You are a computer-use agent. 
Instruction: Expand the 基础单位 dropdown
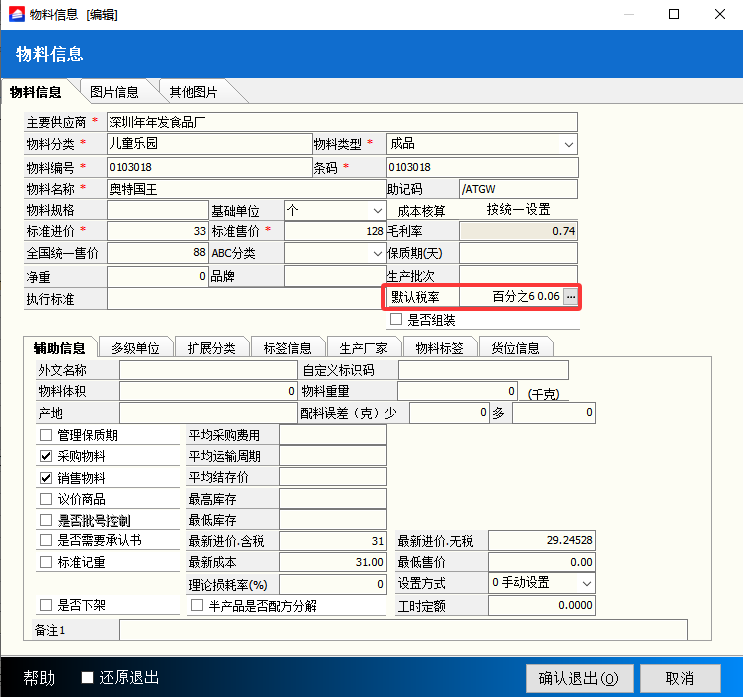[377, 210]
